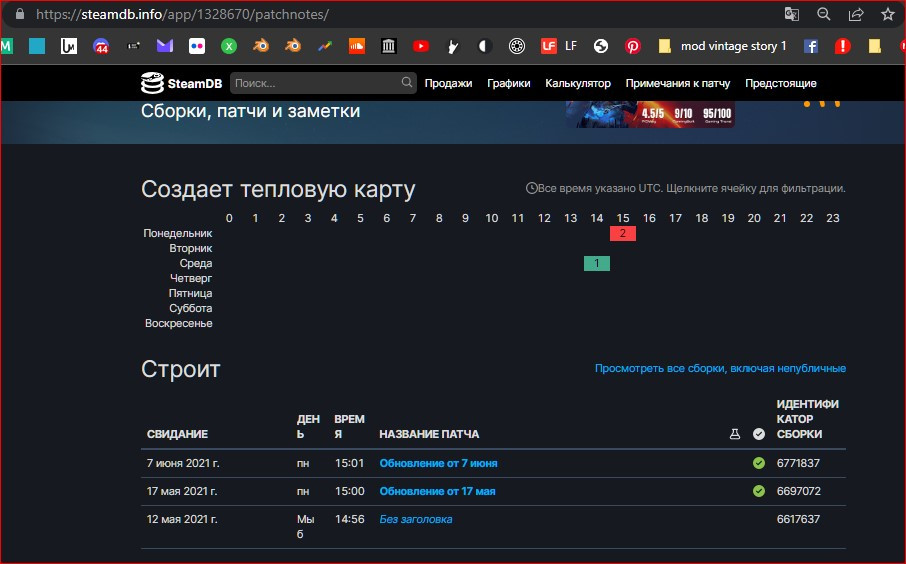Open the YouTube bookmark
The height and width of the screenshot is (564, 906).
(421, 46)
